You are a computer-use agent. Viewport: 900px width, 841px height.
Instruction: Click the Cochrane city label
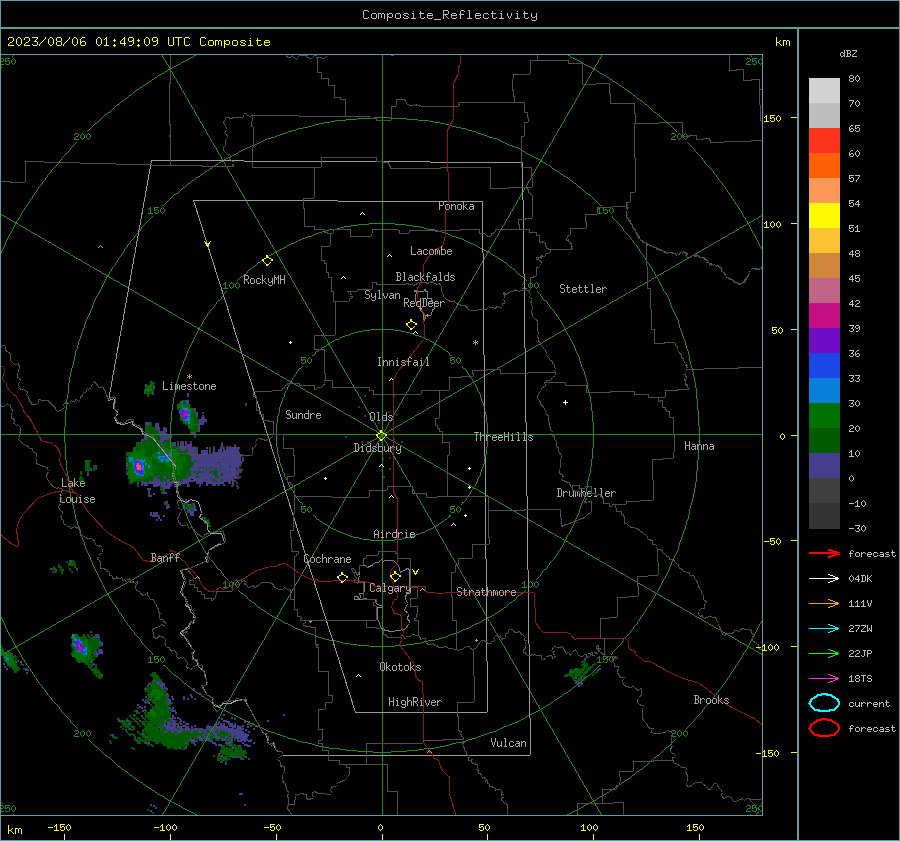327,559
